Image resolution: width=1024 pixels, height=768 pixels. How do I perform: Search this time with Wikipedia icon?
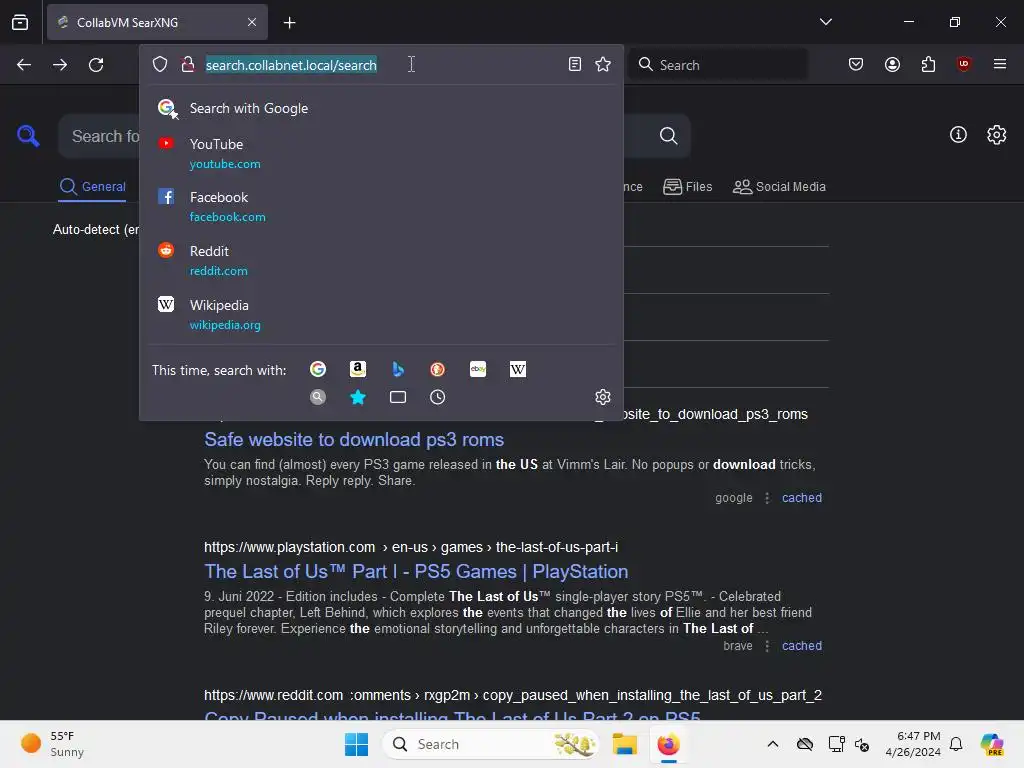tap(518, 370)
